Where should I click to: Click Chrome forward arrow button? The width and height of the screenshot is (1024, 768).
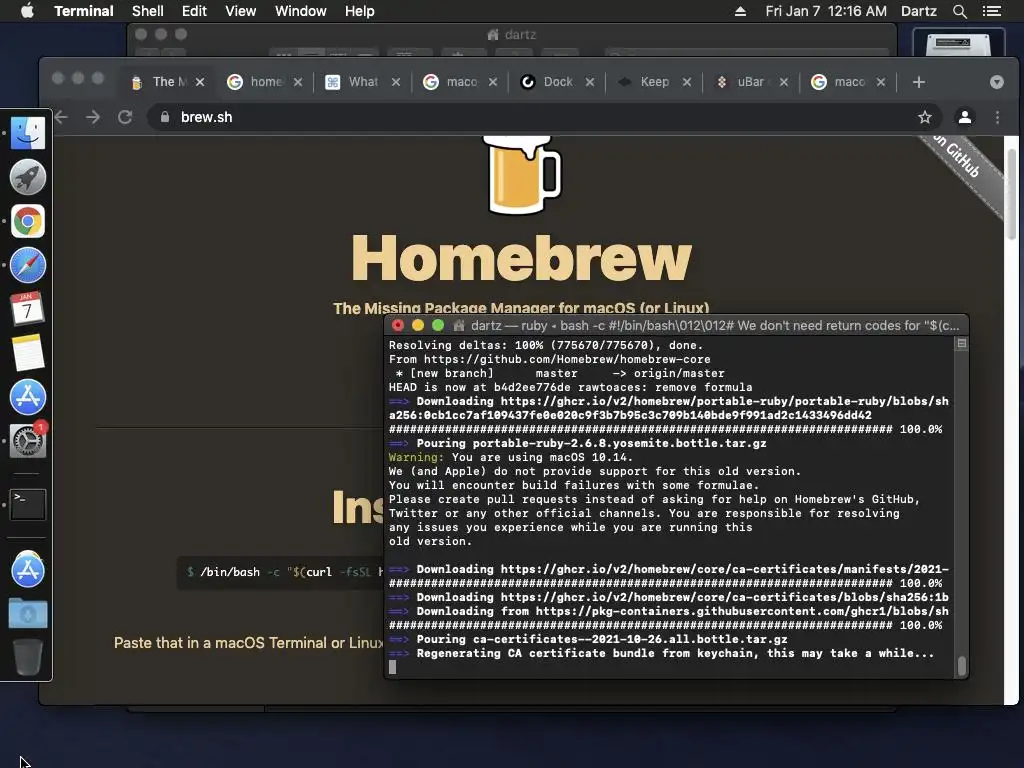[x=93, y=117]
